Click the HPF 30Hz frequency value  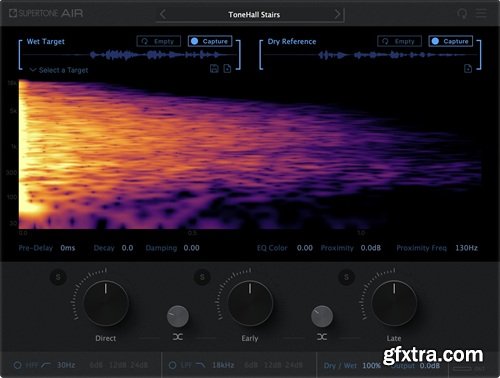pyautogui.click(x=66, y=365)
